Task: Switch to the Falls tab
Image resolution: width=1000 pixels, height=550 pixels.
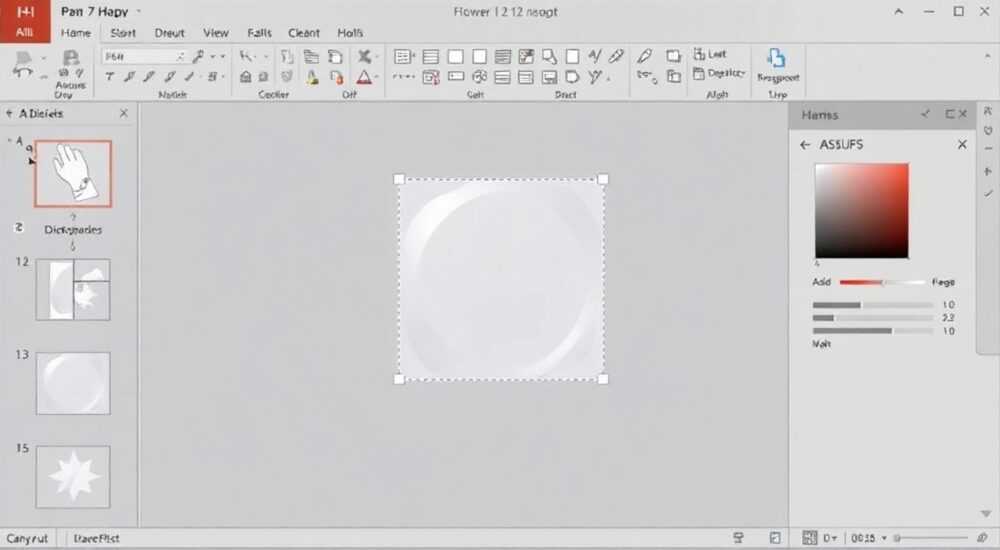Action: (x=259, y=33)
